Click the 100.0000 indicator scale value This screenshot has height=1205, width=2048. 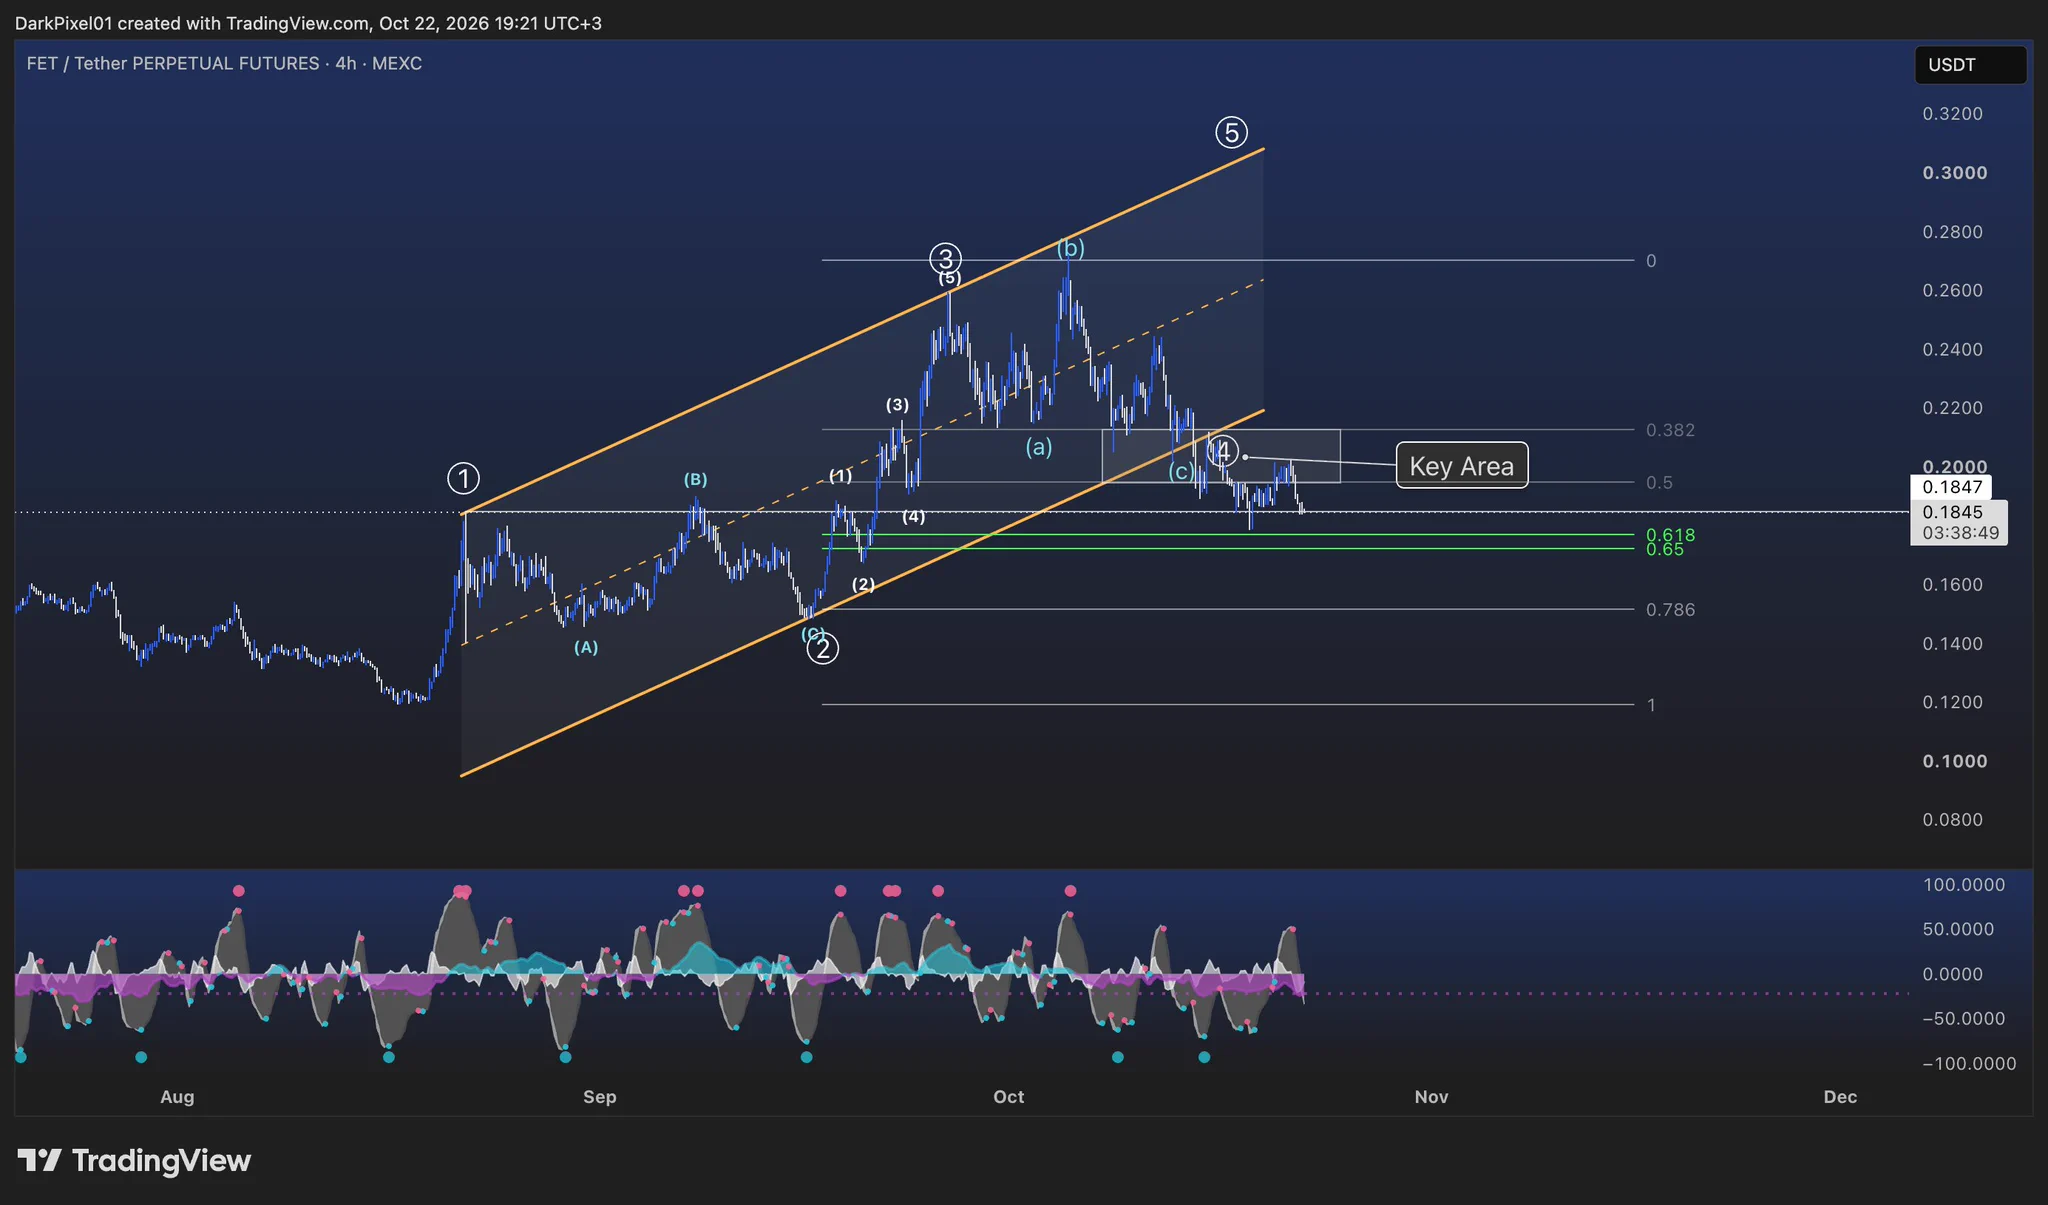pyautogui.click(x=1964, y=885)
